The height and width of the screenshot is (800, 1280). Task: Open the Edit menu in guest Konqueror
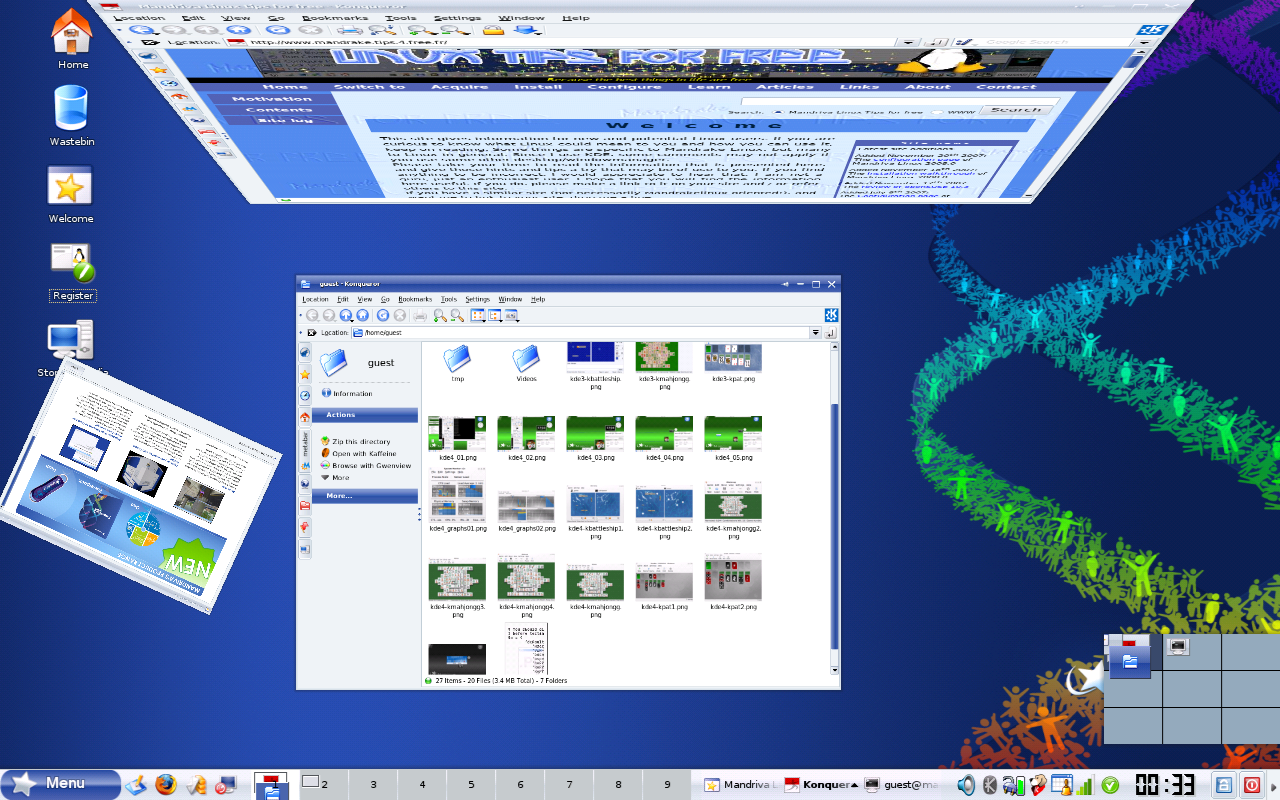[343, 299]
